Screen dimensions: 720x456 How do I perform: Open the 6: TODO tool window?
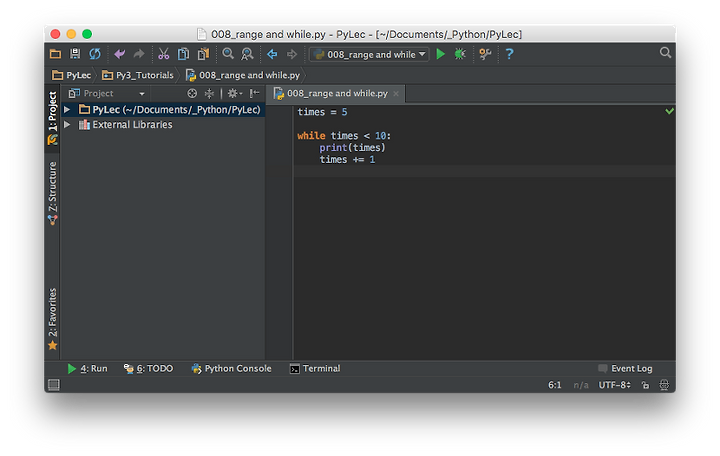pos(148,369)
